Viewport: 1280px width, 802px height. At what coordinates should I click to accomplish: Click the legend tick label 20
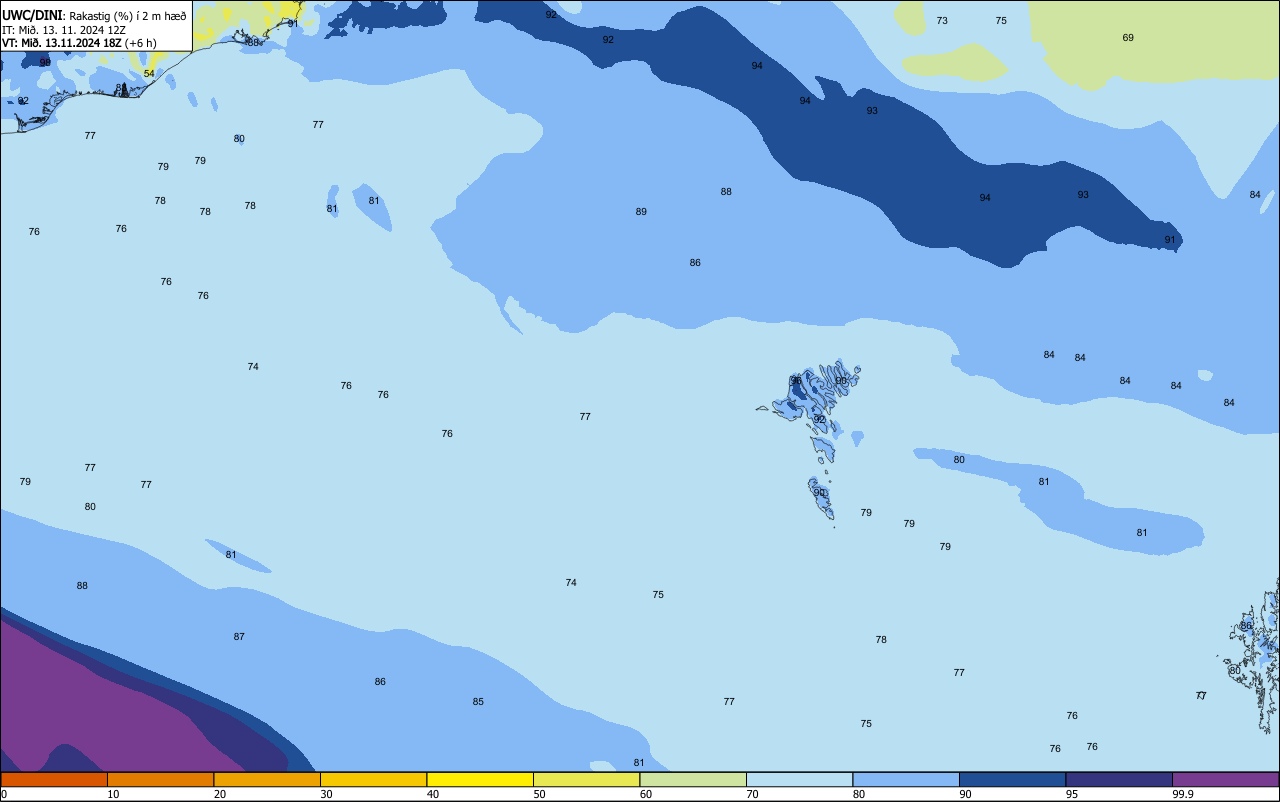click(220, 794)
